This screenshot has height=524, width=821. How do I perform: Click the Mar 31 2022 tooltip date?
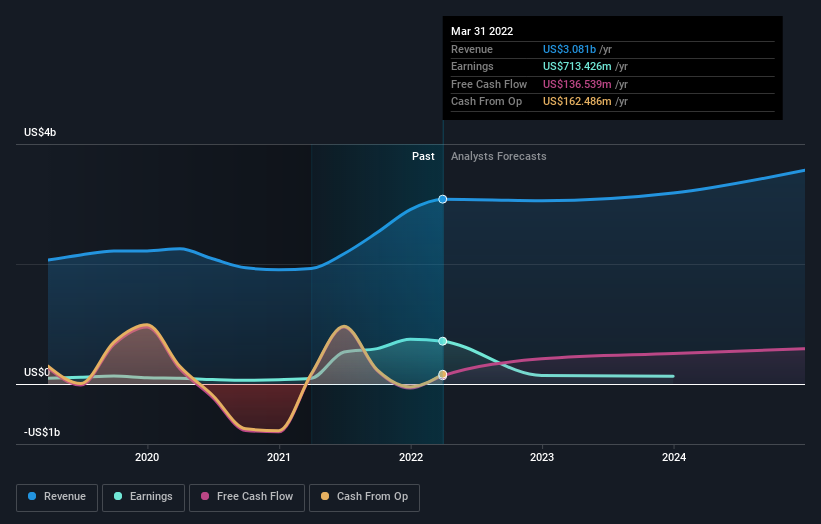coord(482,31)
